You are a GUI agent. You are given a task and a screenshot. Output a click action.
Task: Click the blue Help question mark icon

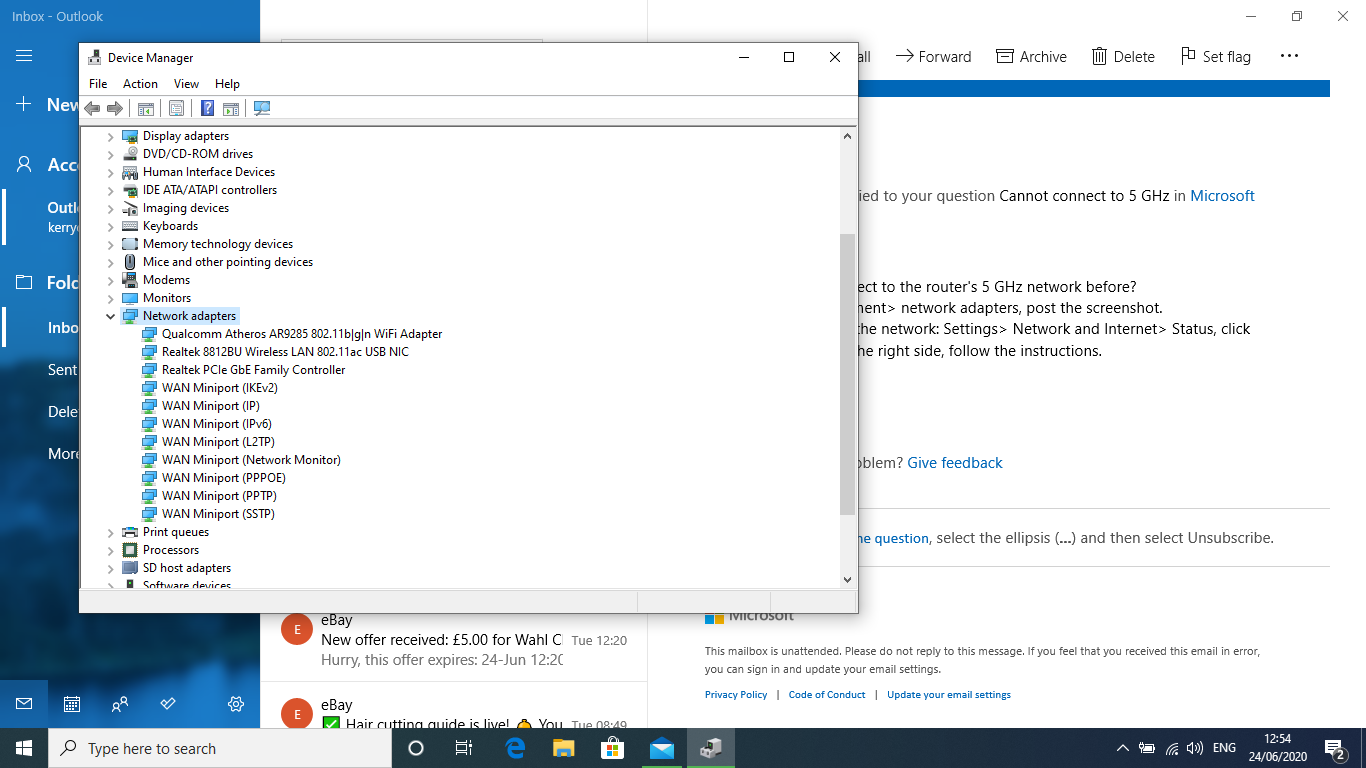pos(208,108)
